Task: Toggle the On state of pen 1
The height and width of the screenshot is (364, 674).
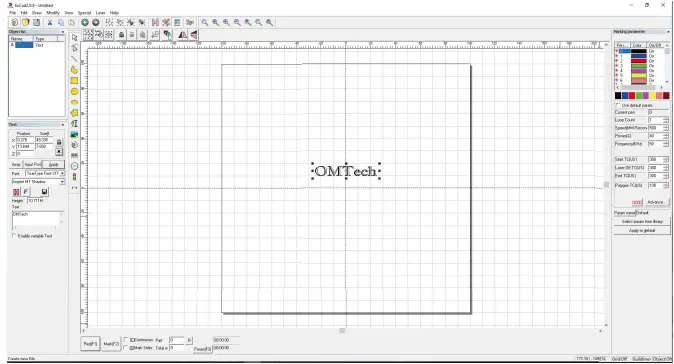Action: coord(652,56)
